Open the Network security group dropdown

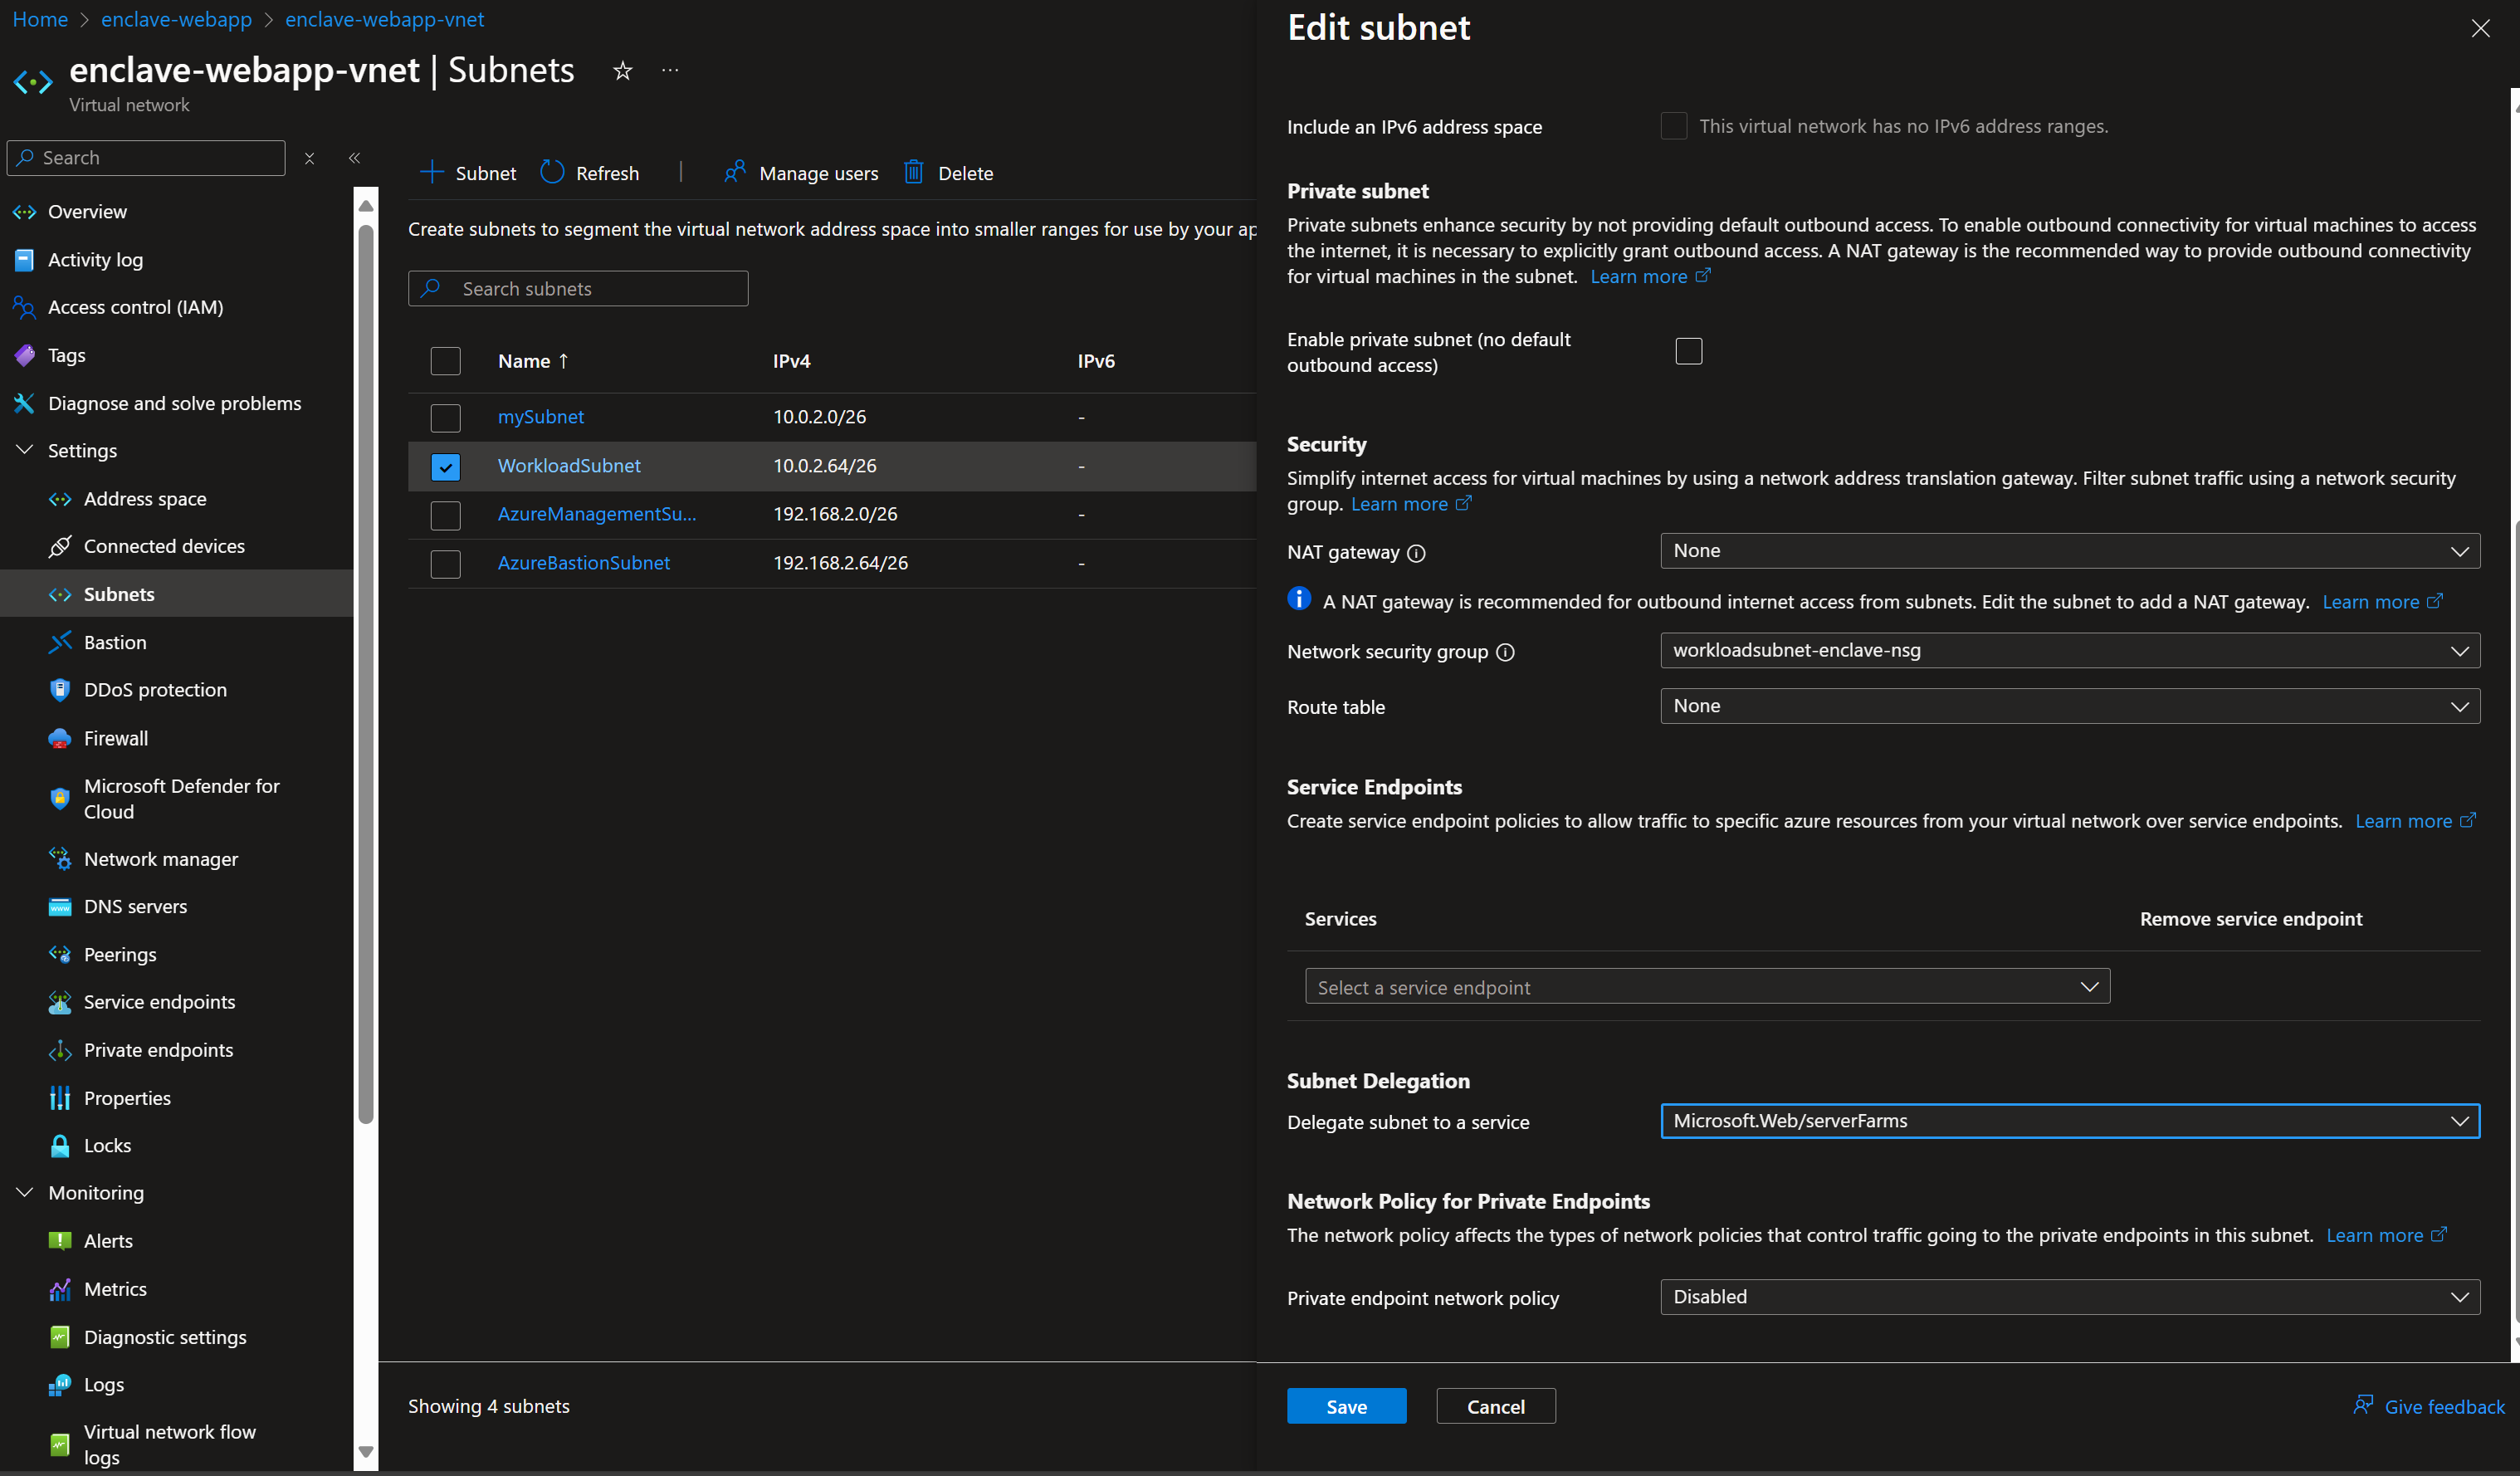point(2070,651)
